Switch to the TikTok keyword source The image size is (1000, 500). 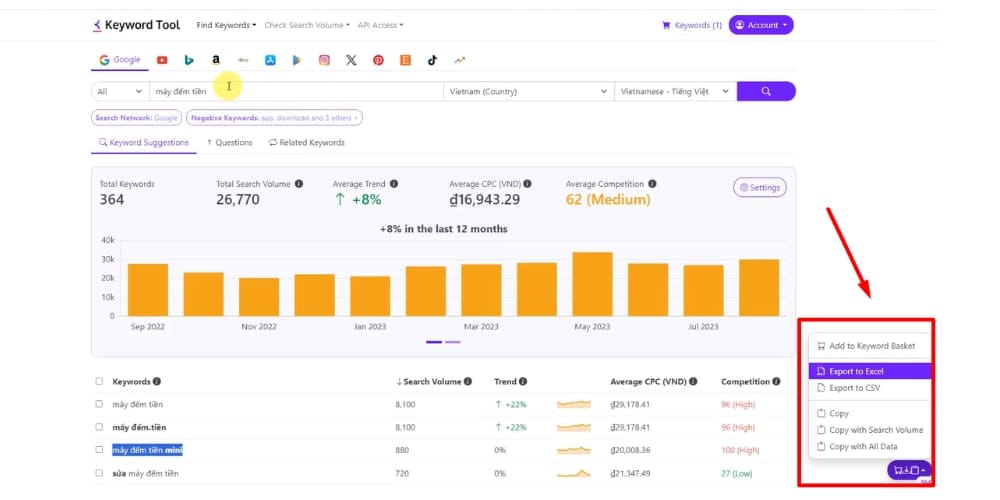point(432,60)
